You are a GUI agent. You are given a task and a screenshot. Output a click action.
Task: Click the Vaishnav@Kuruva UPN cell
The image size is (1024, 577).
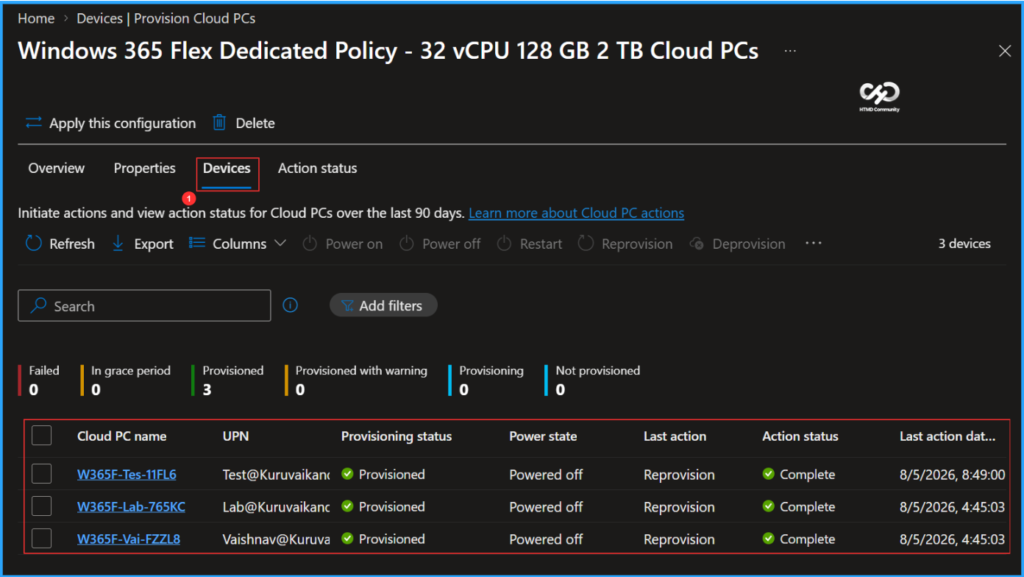pos(276,539)
